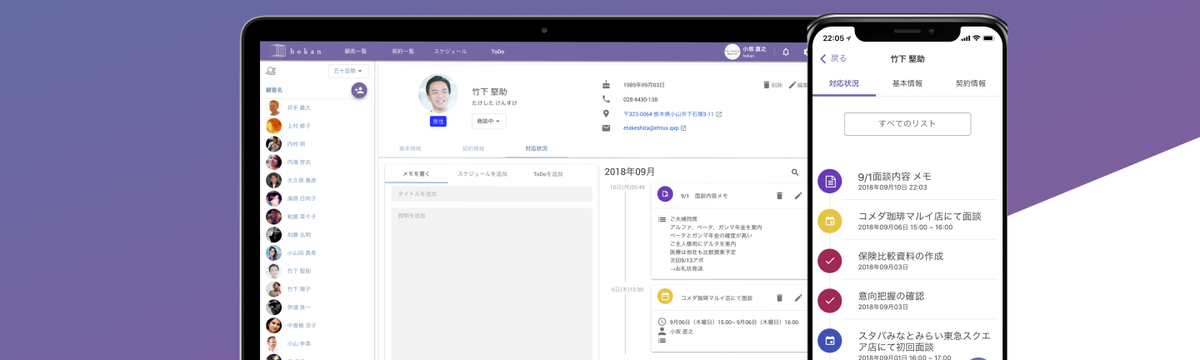Screen dimensions: 1200x360
Task: Switch to the 契約情報 tab on the tablet
Action: 473,148
